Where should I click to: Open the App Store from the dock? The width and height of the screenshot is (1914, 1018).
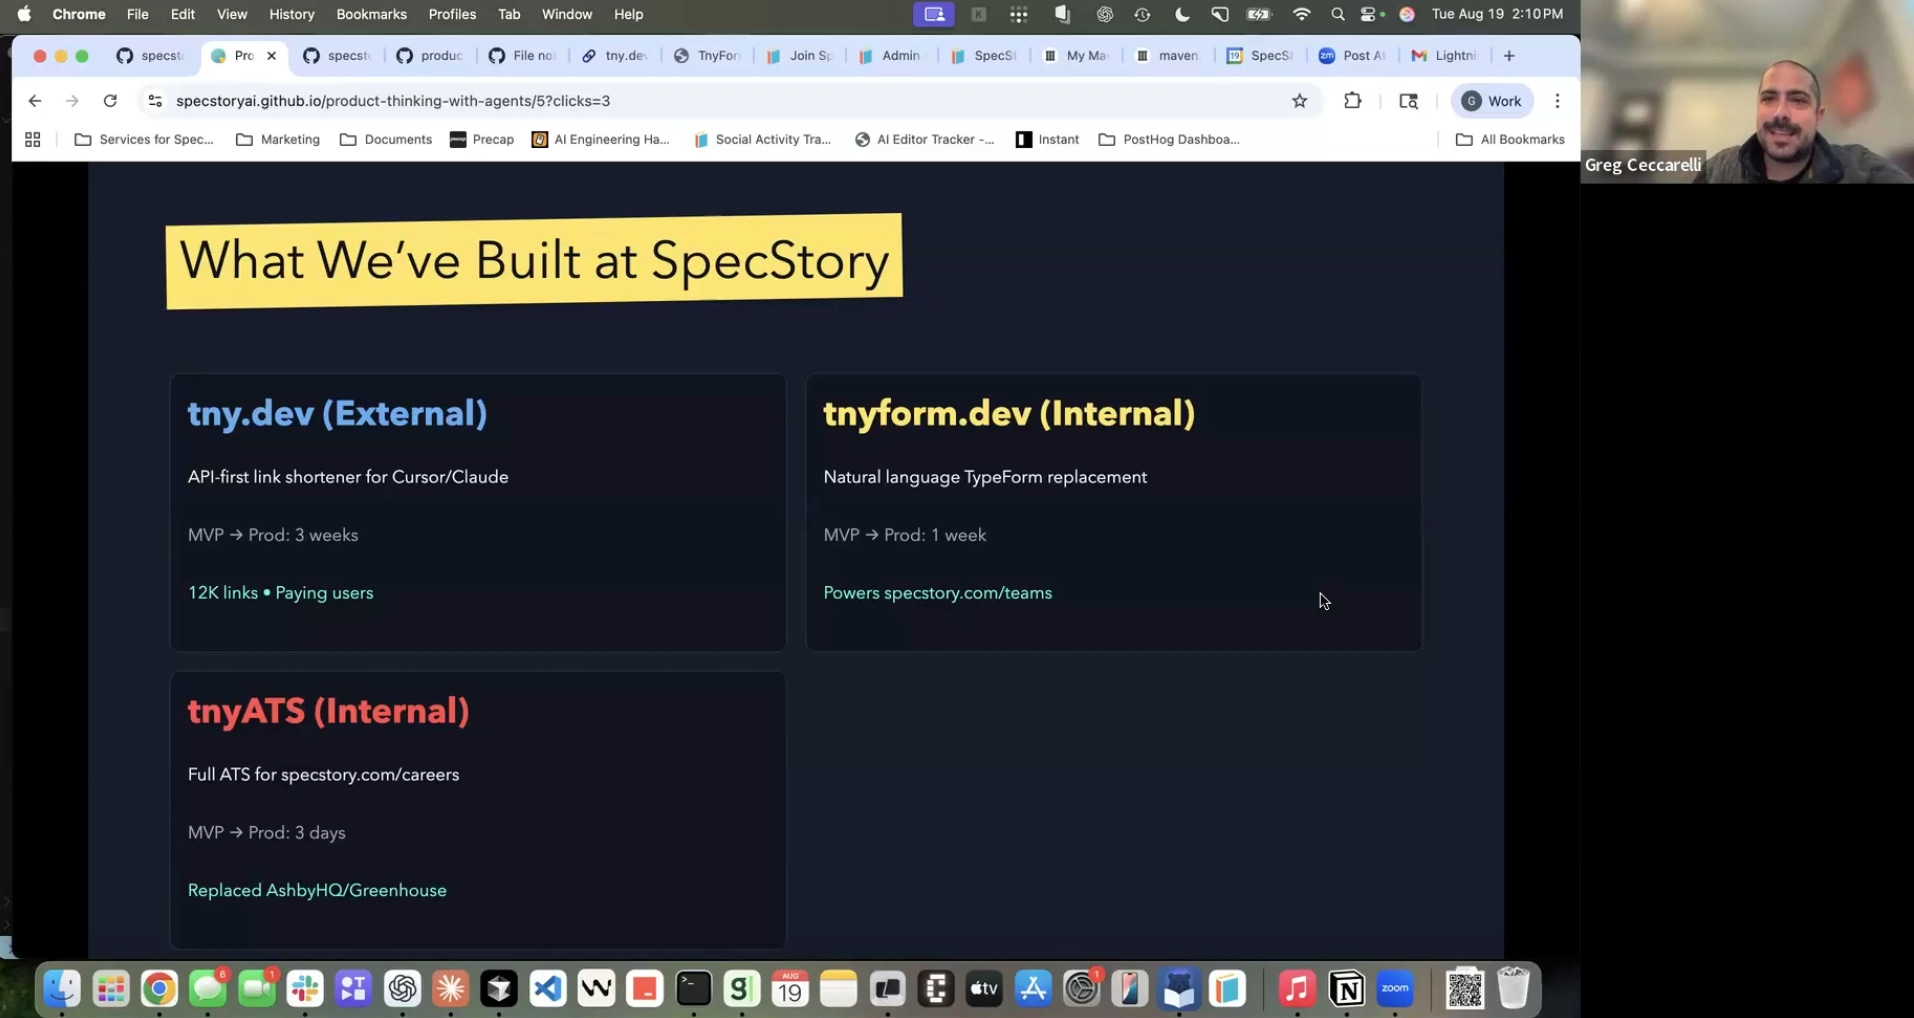click(1033, 989)
